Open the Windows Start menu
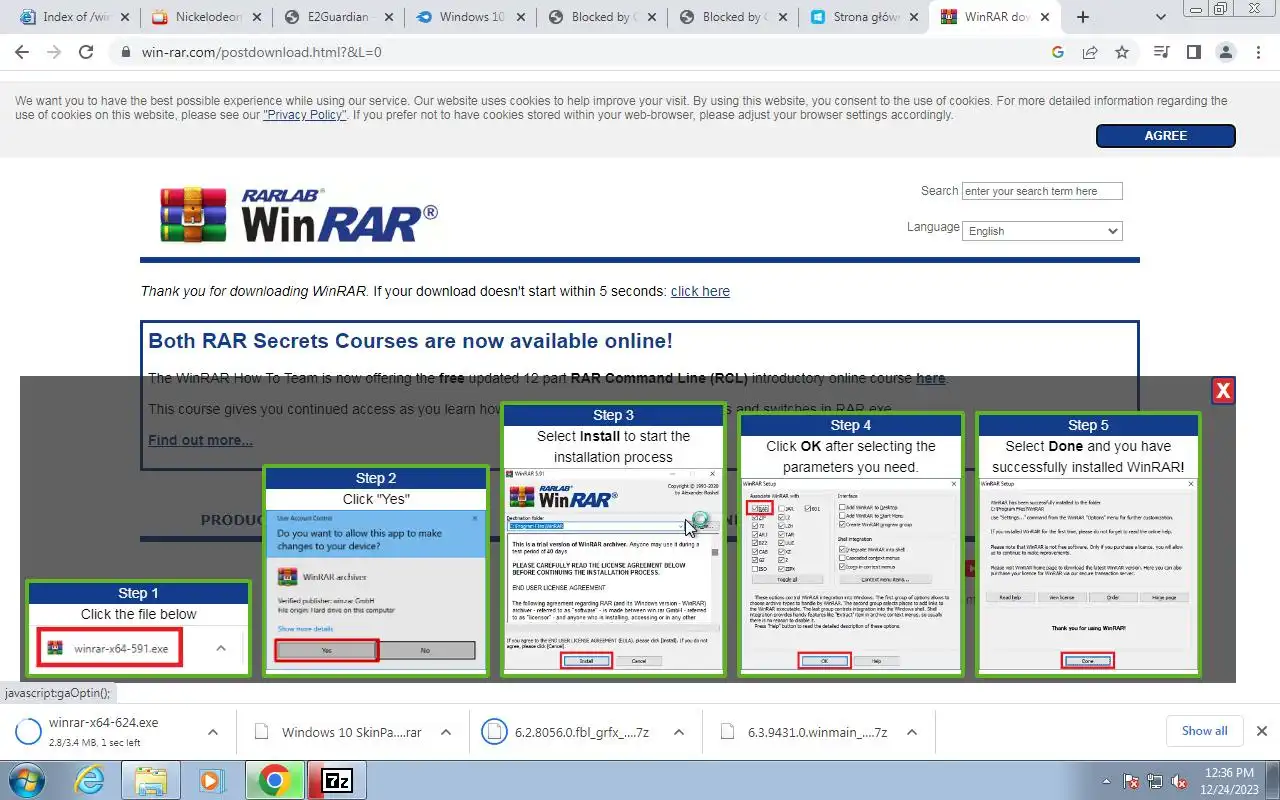This screenshot has width=1280, height=800. click(x=26, y=780)
